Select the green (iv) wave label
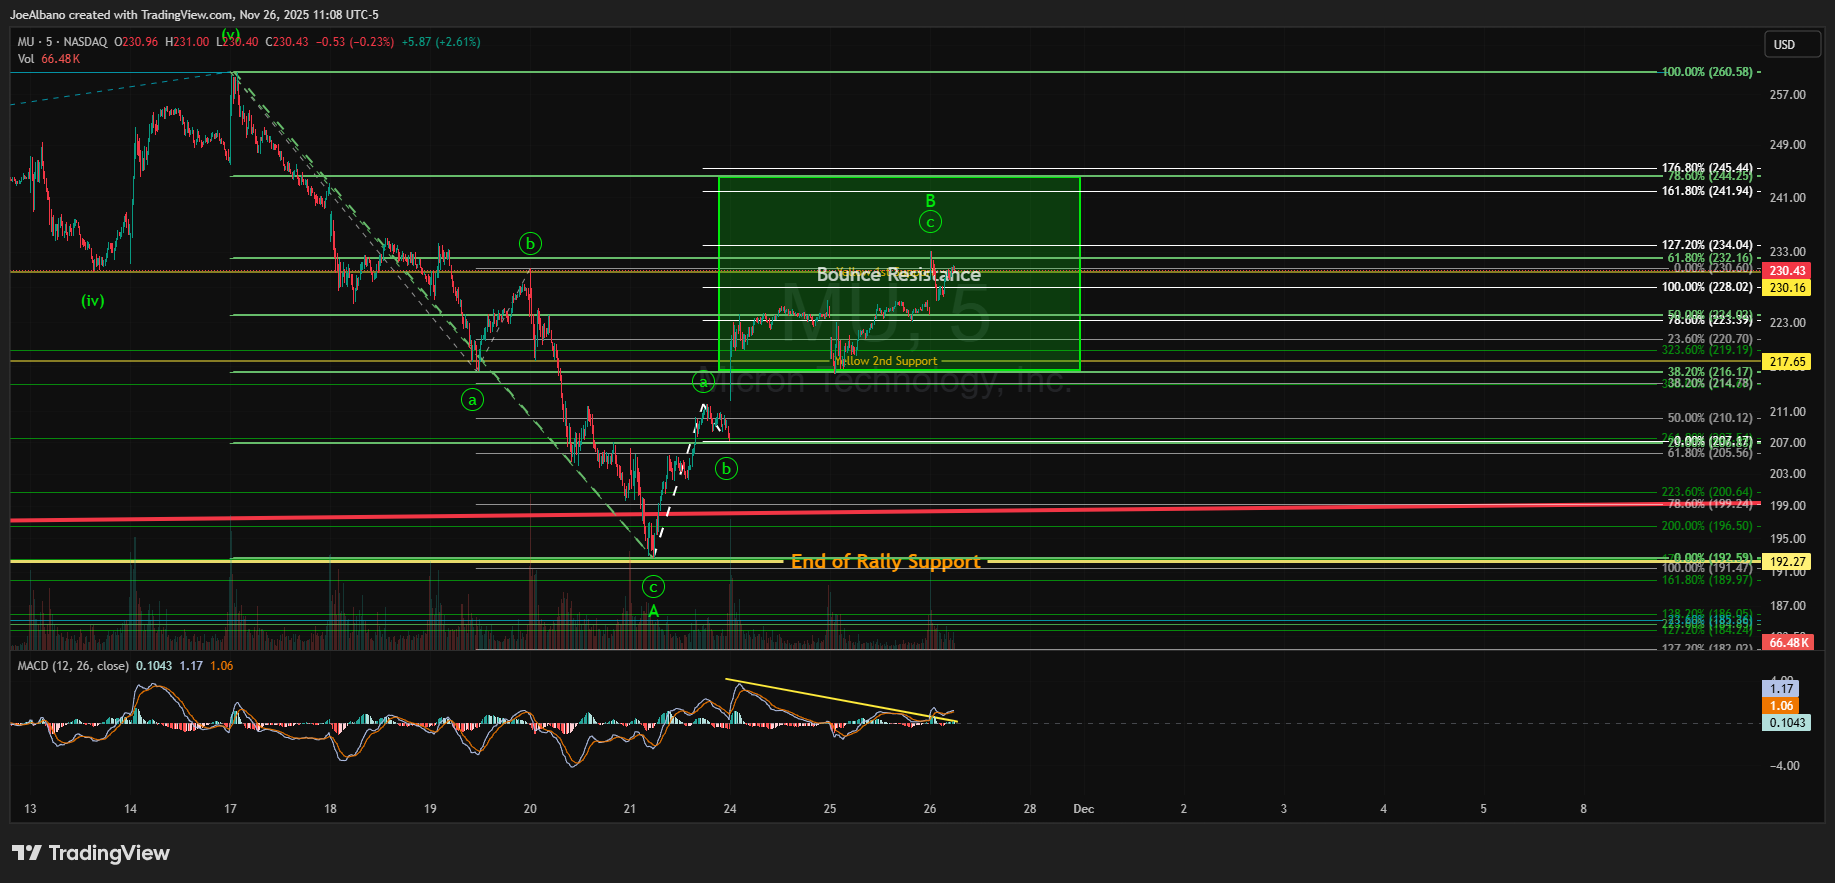Image resolution: width=1835 pixels, height=883 pixels. 93,301
